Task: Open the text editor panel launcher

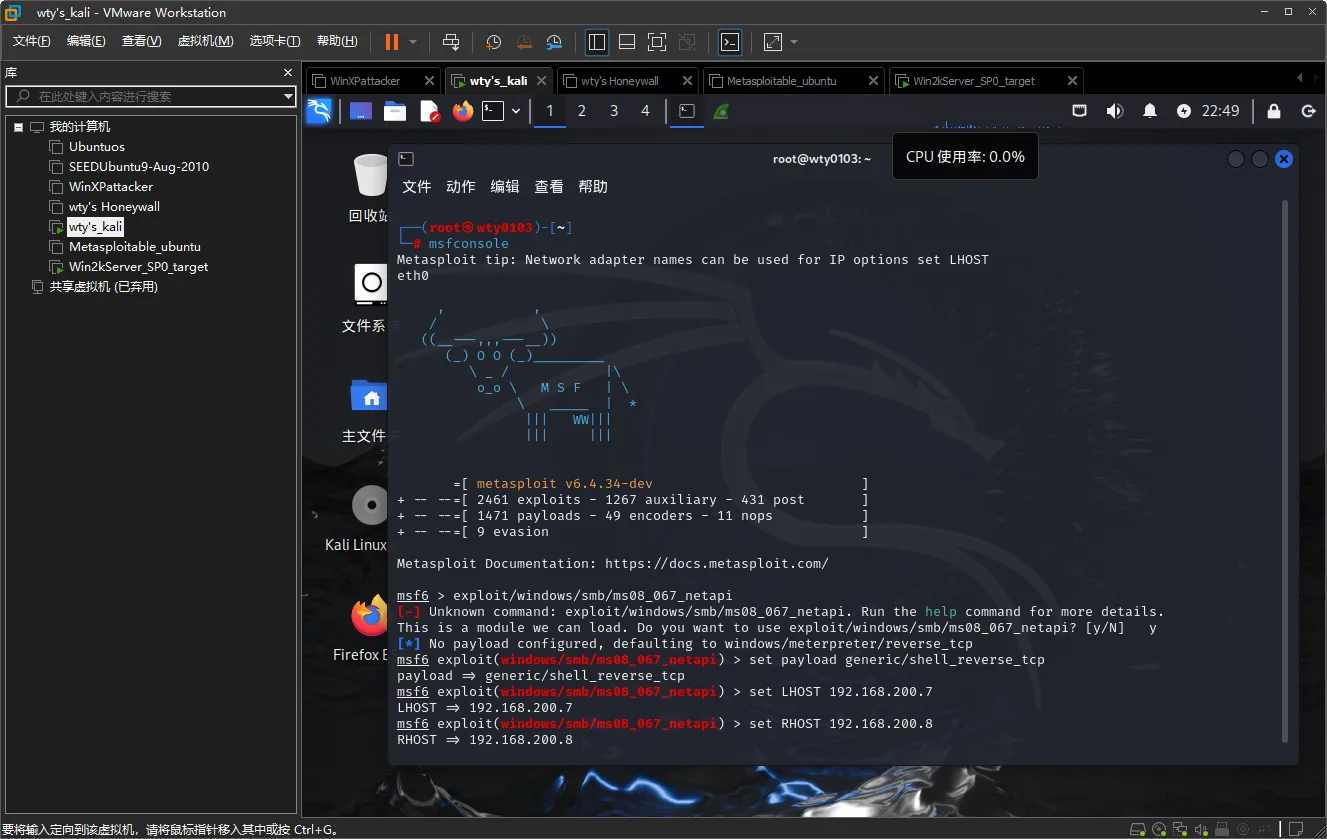Action: click(429, 111)
